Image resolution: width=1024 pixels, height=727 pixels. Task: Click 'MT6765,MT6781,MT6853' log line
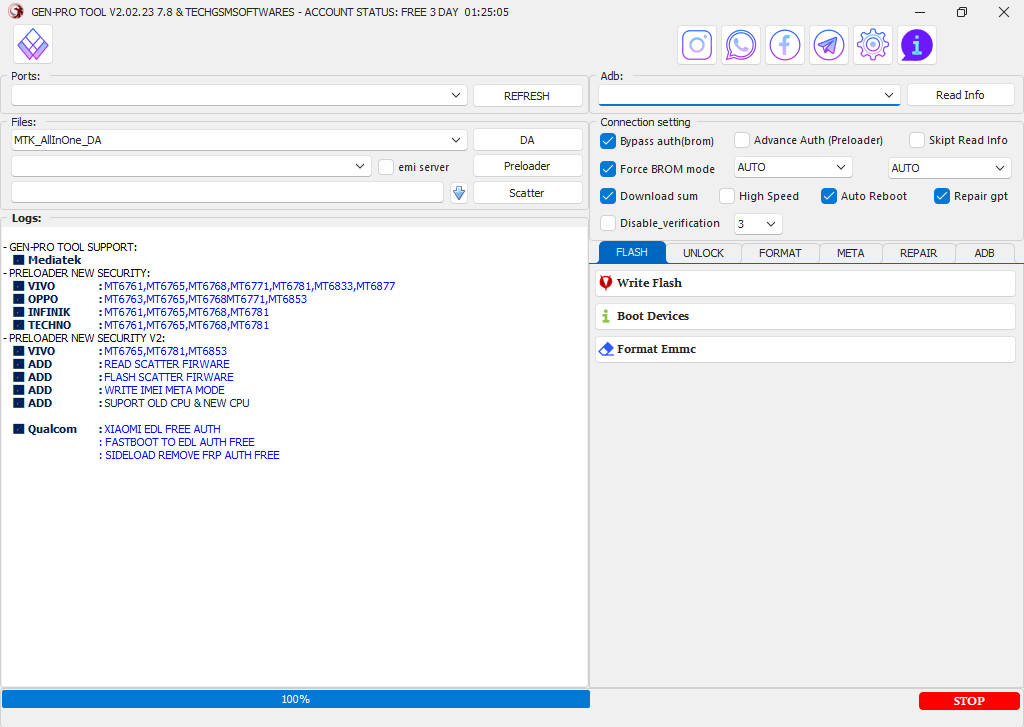tap(166, 351)
